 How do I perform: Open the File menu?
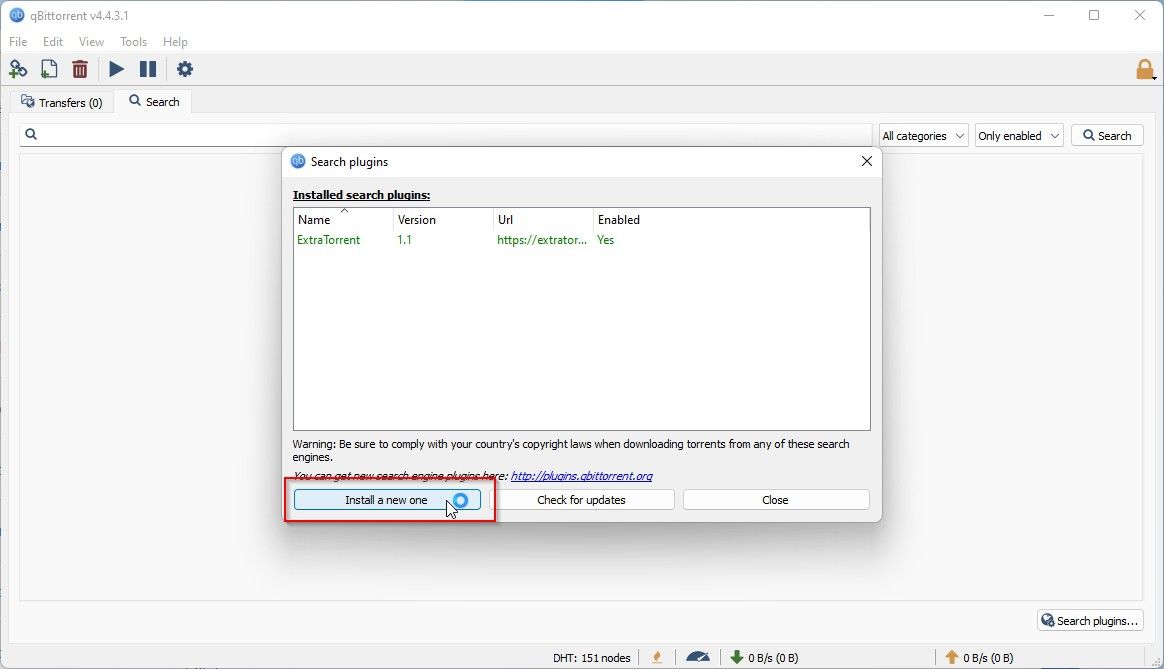pos(18,42)
